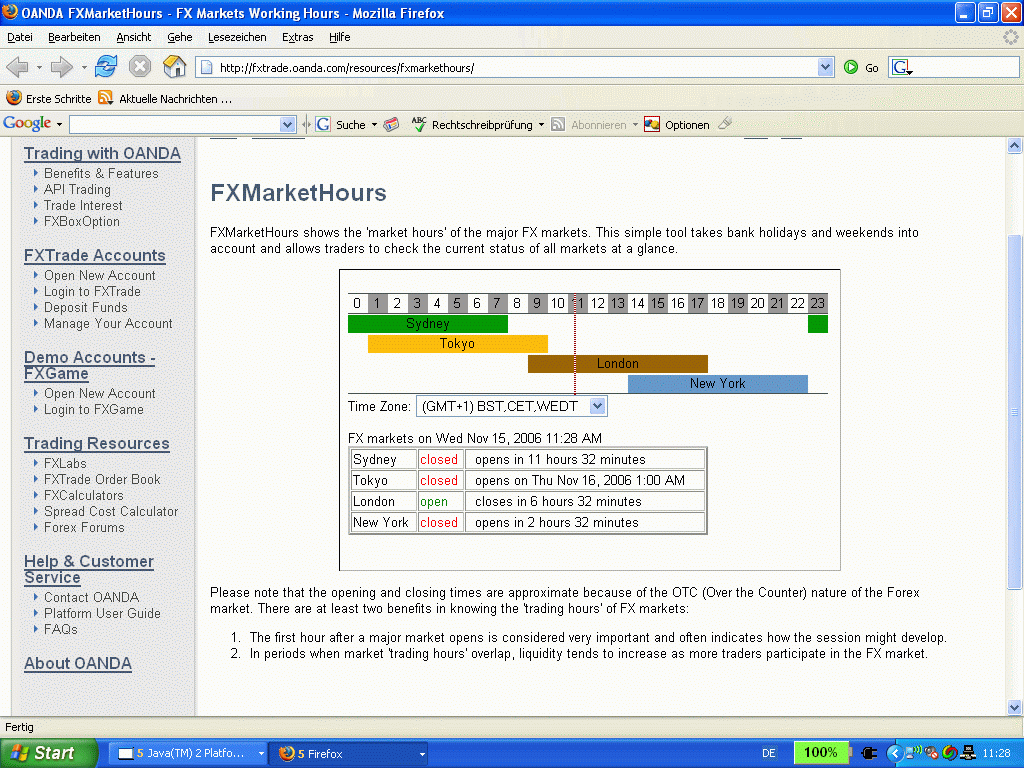Viewport: 1024px width, 768px height.
Task: Click the Google toolbar logo
Action: (x=27, y=123)
